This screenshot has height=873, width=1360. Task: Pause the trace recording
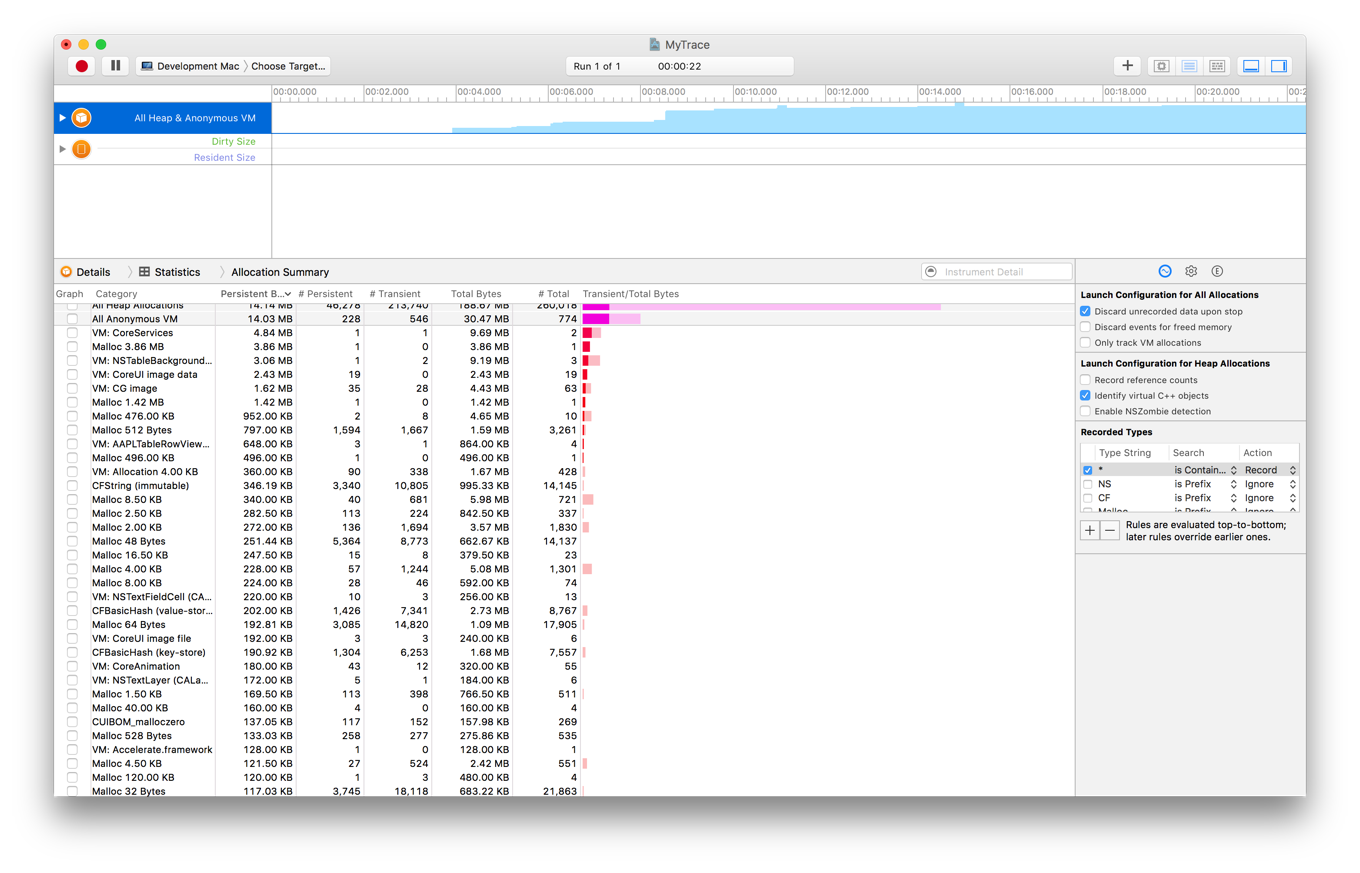pos(116,66)
